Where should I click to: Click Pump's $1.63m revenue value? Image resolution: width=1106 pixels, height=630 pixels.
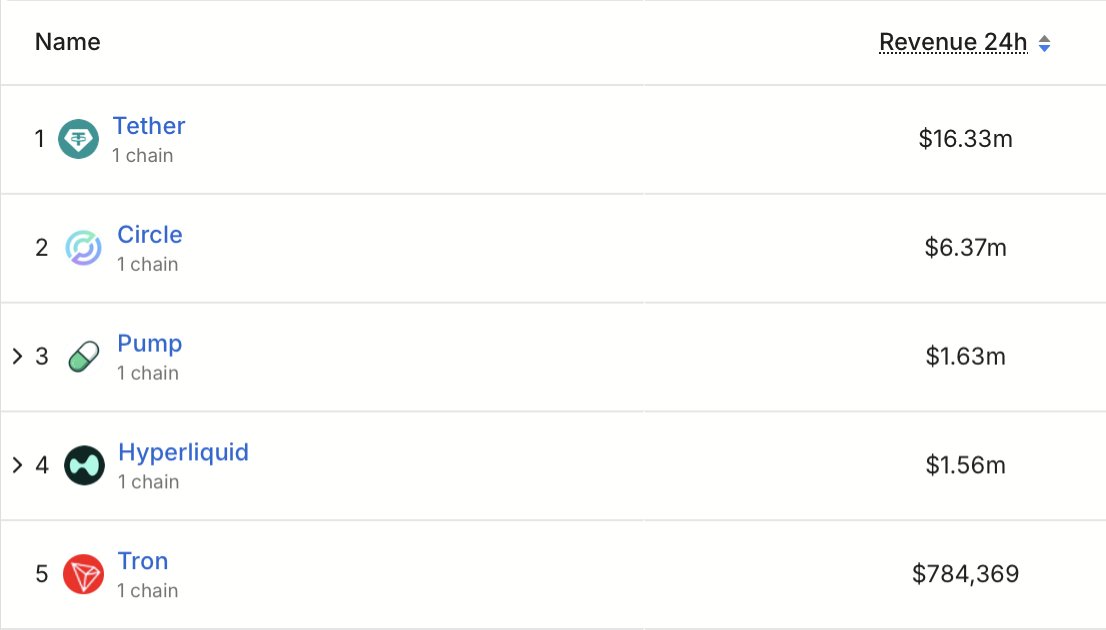click(965, 357)
